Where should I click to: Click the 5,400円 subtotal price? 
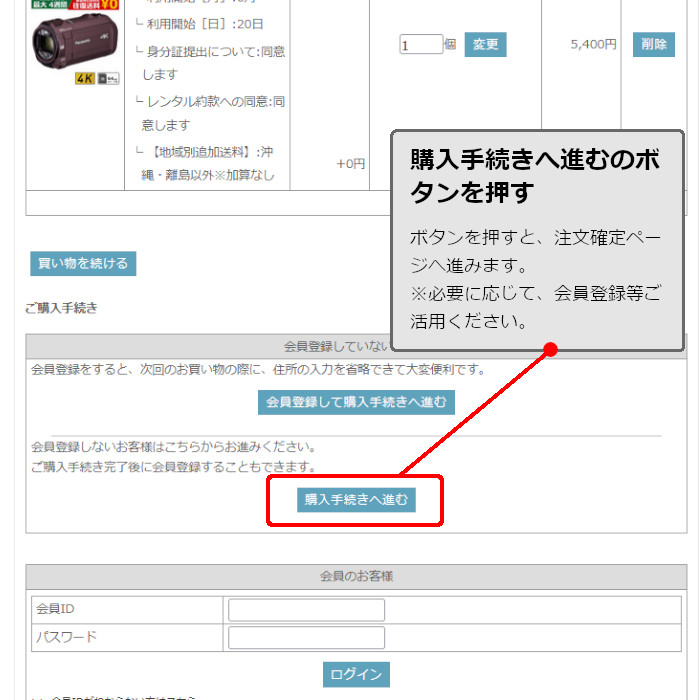pos(593,45)
